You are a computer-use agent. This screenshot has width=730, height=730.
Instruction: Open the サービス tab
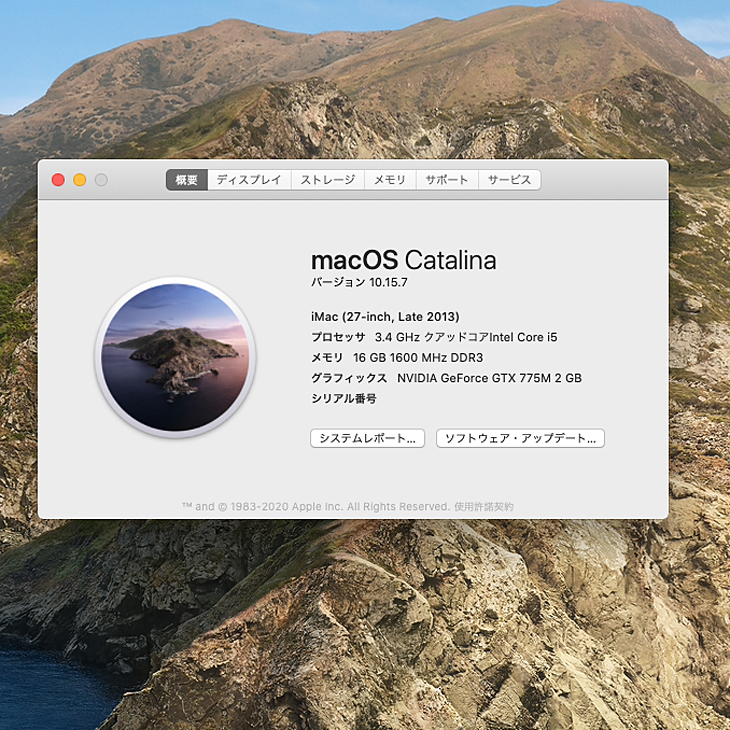coord(509,180)
